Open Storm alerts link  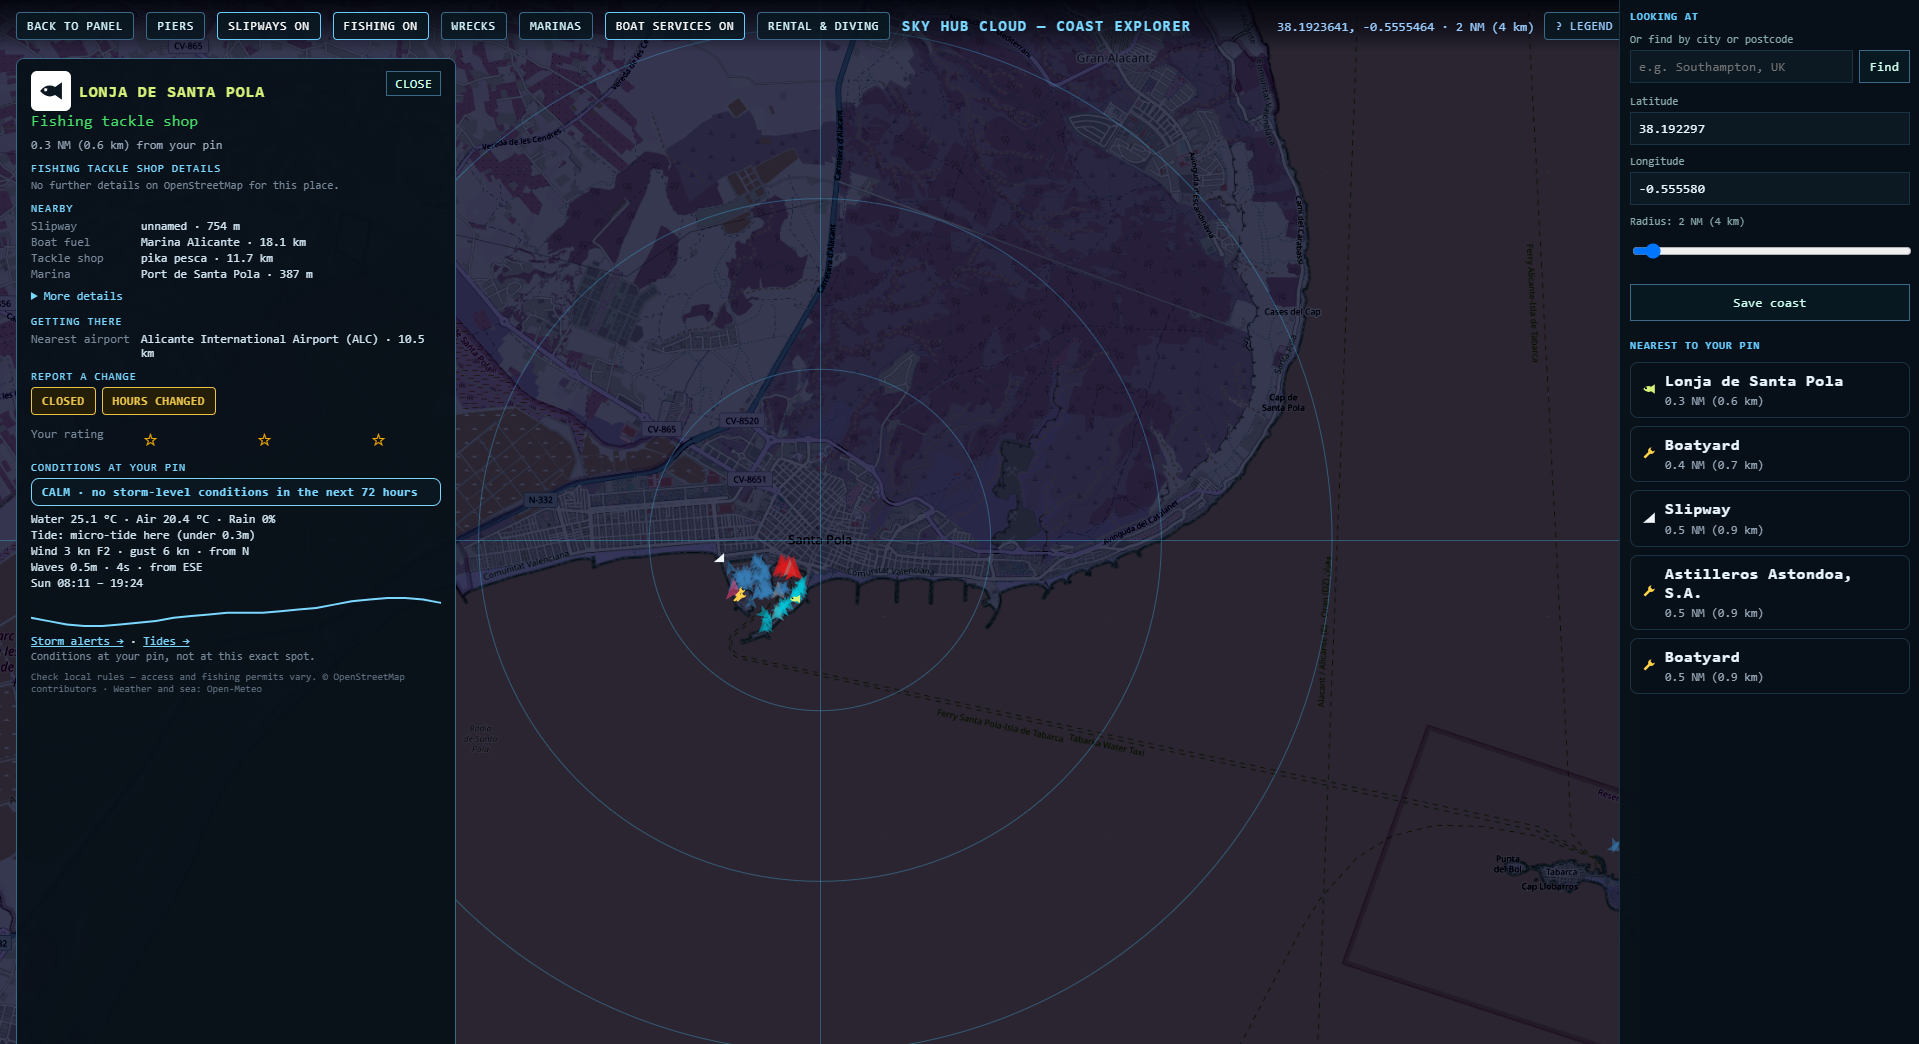click(77, 641)
